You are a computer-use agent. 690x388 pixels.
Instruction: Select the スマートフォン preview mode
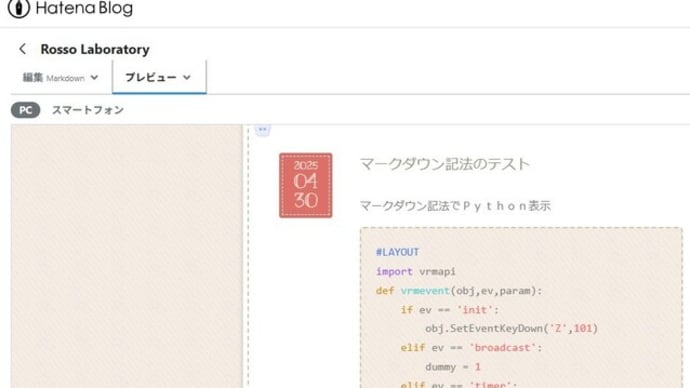[88, 110]
